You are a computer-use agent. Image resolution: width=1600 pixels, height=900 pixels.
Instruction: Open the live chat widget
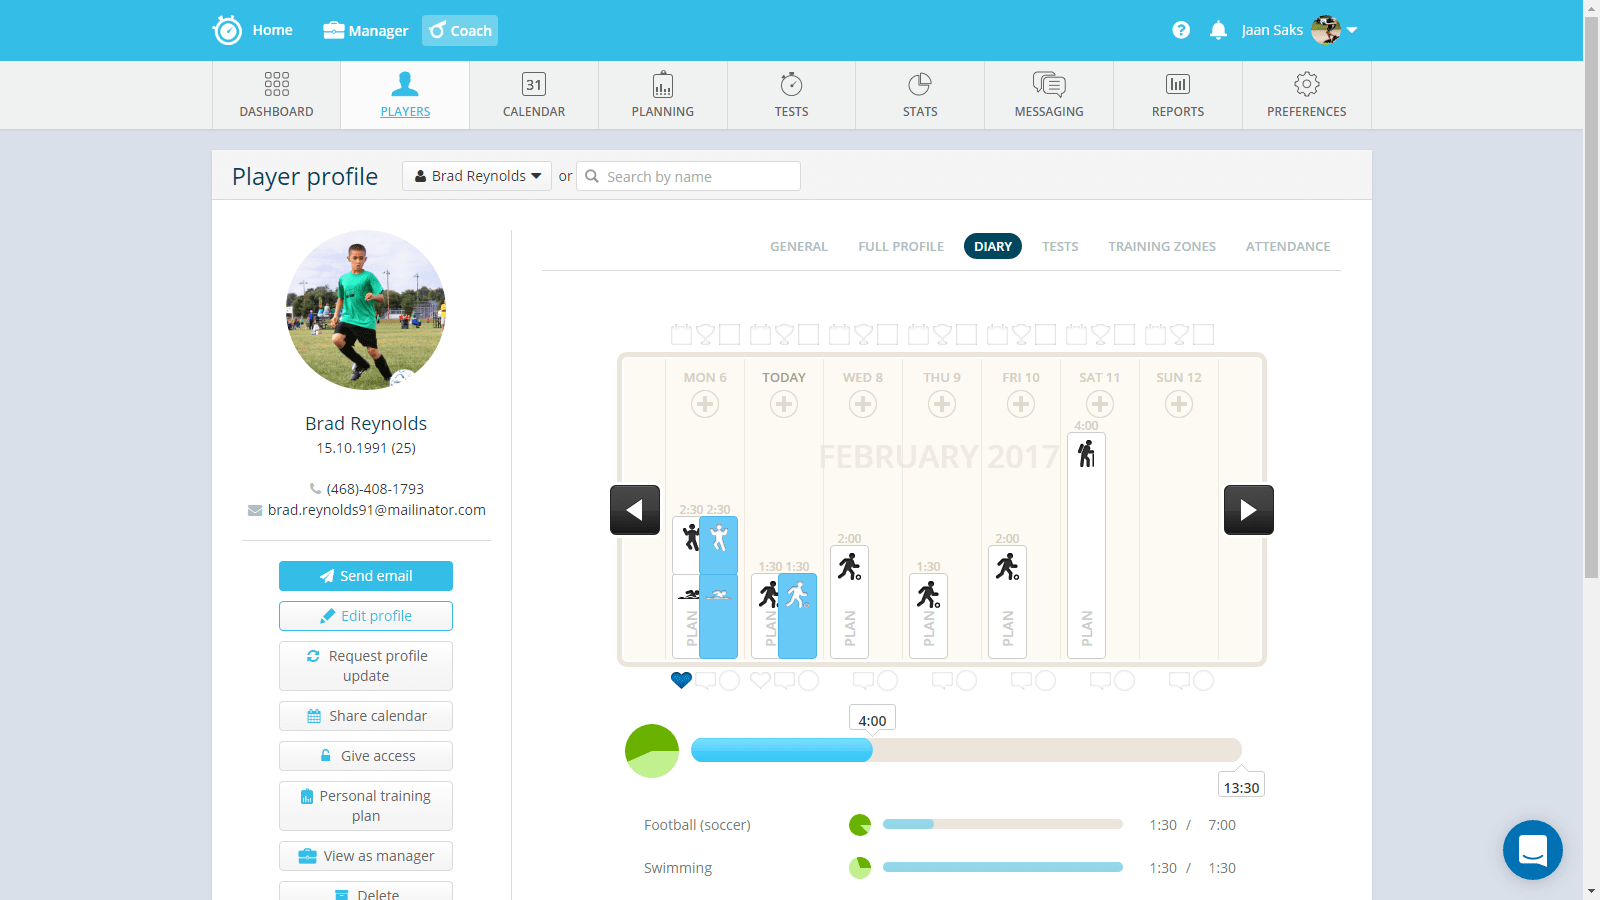click(1532, 850)
